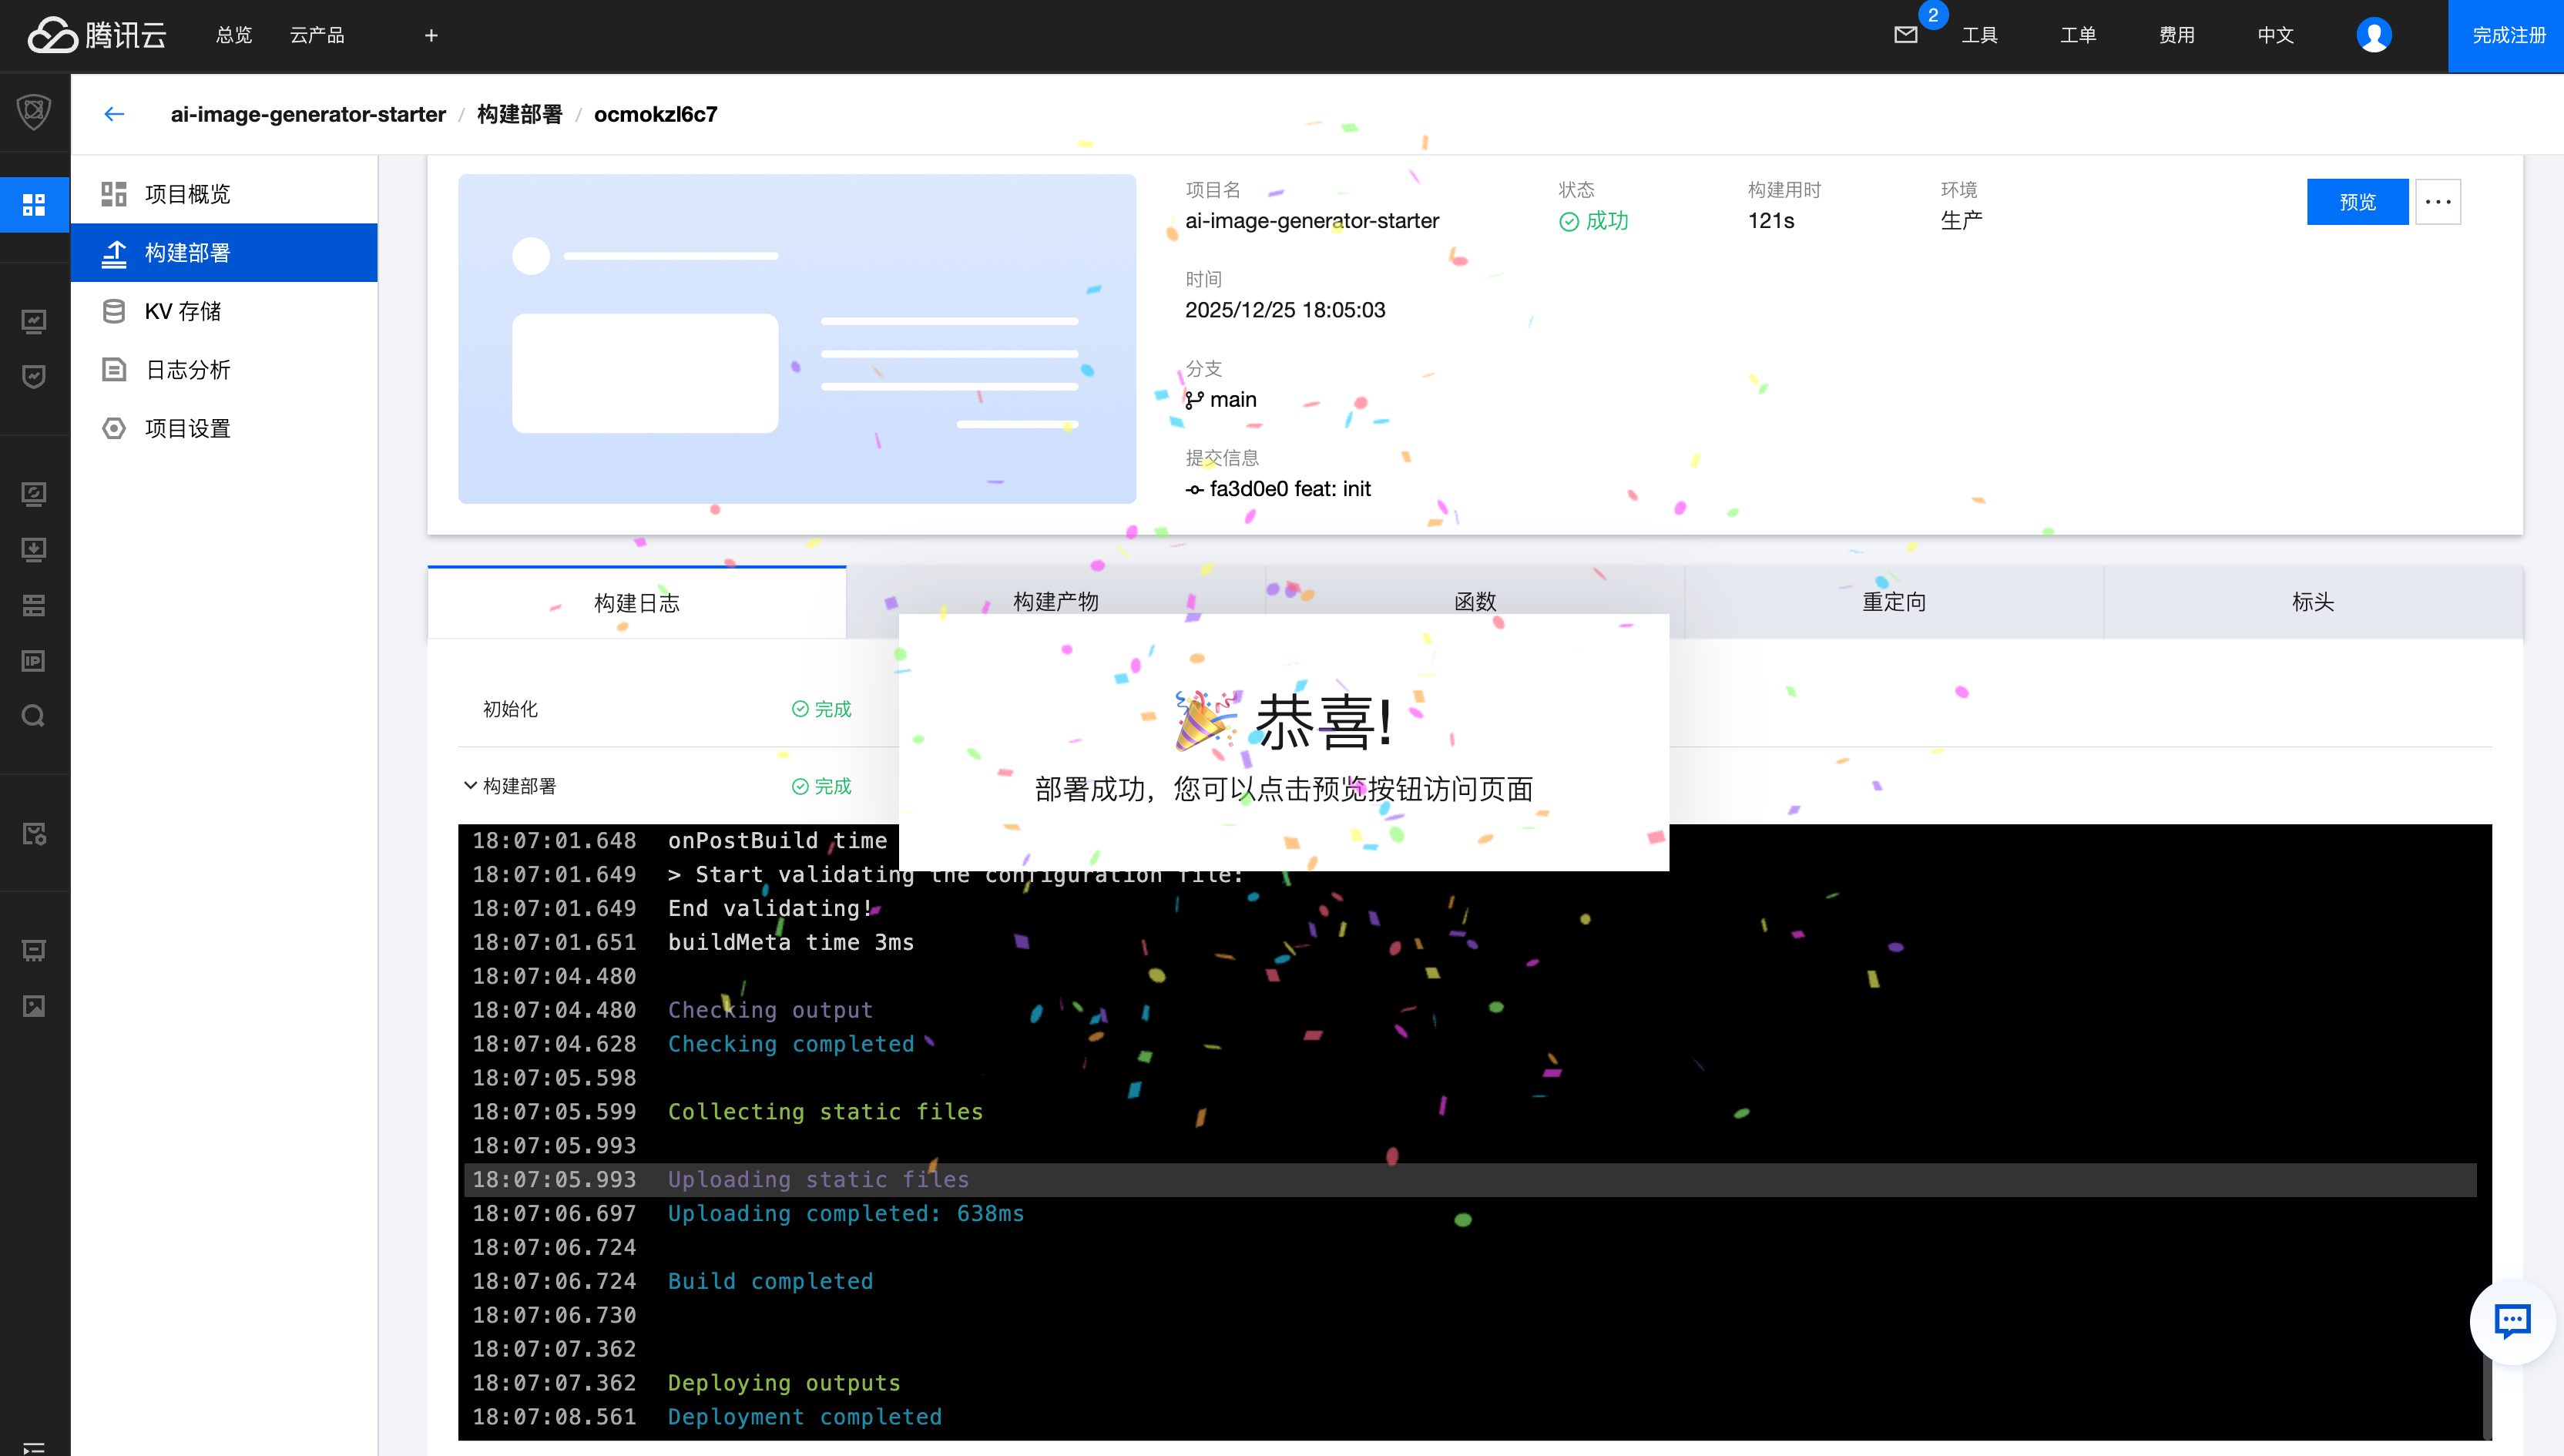Open the mail notifications icon
Screen dimensions: 2564x1456
tap(1905, 35)
